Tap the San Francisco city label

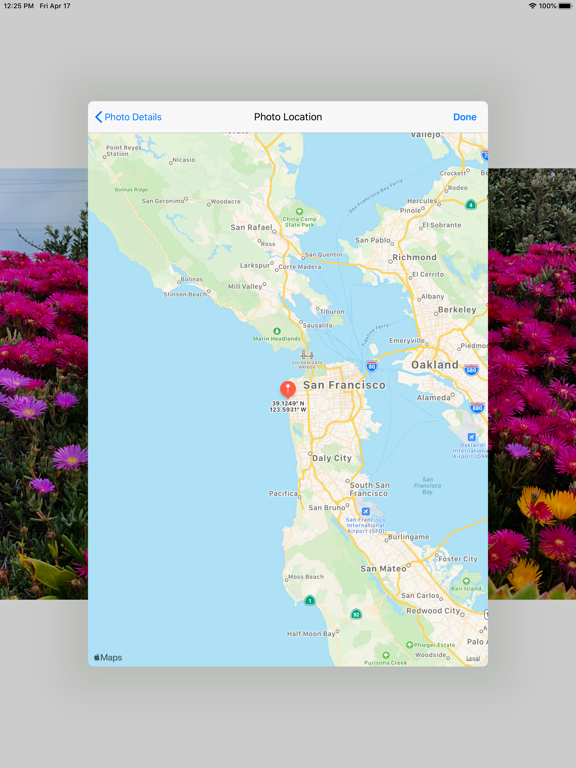coord(344,385)
